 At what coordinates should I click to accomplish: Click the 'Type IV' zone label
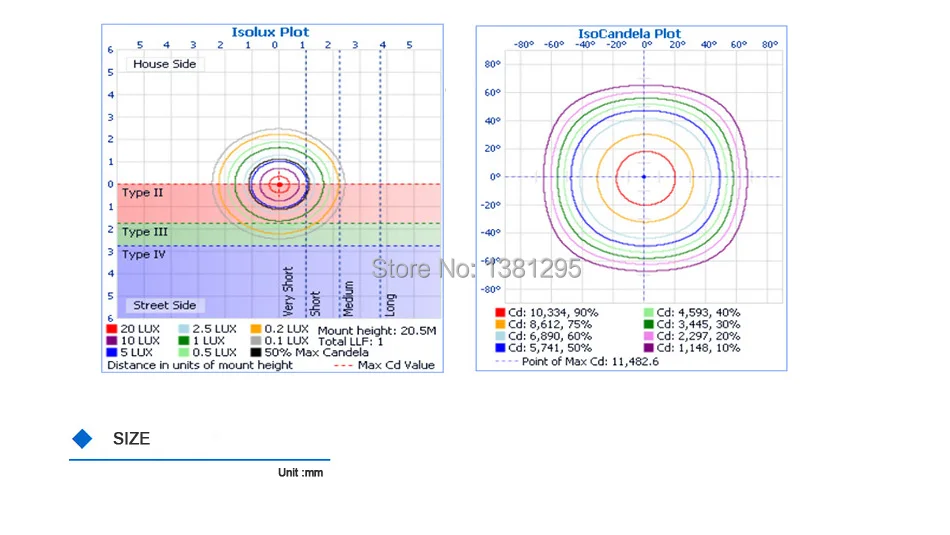click(x=144, y=254)
